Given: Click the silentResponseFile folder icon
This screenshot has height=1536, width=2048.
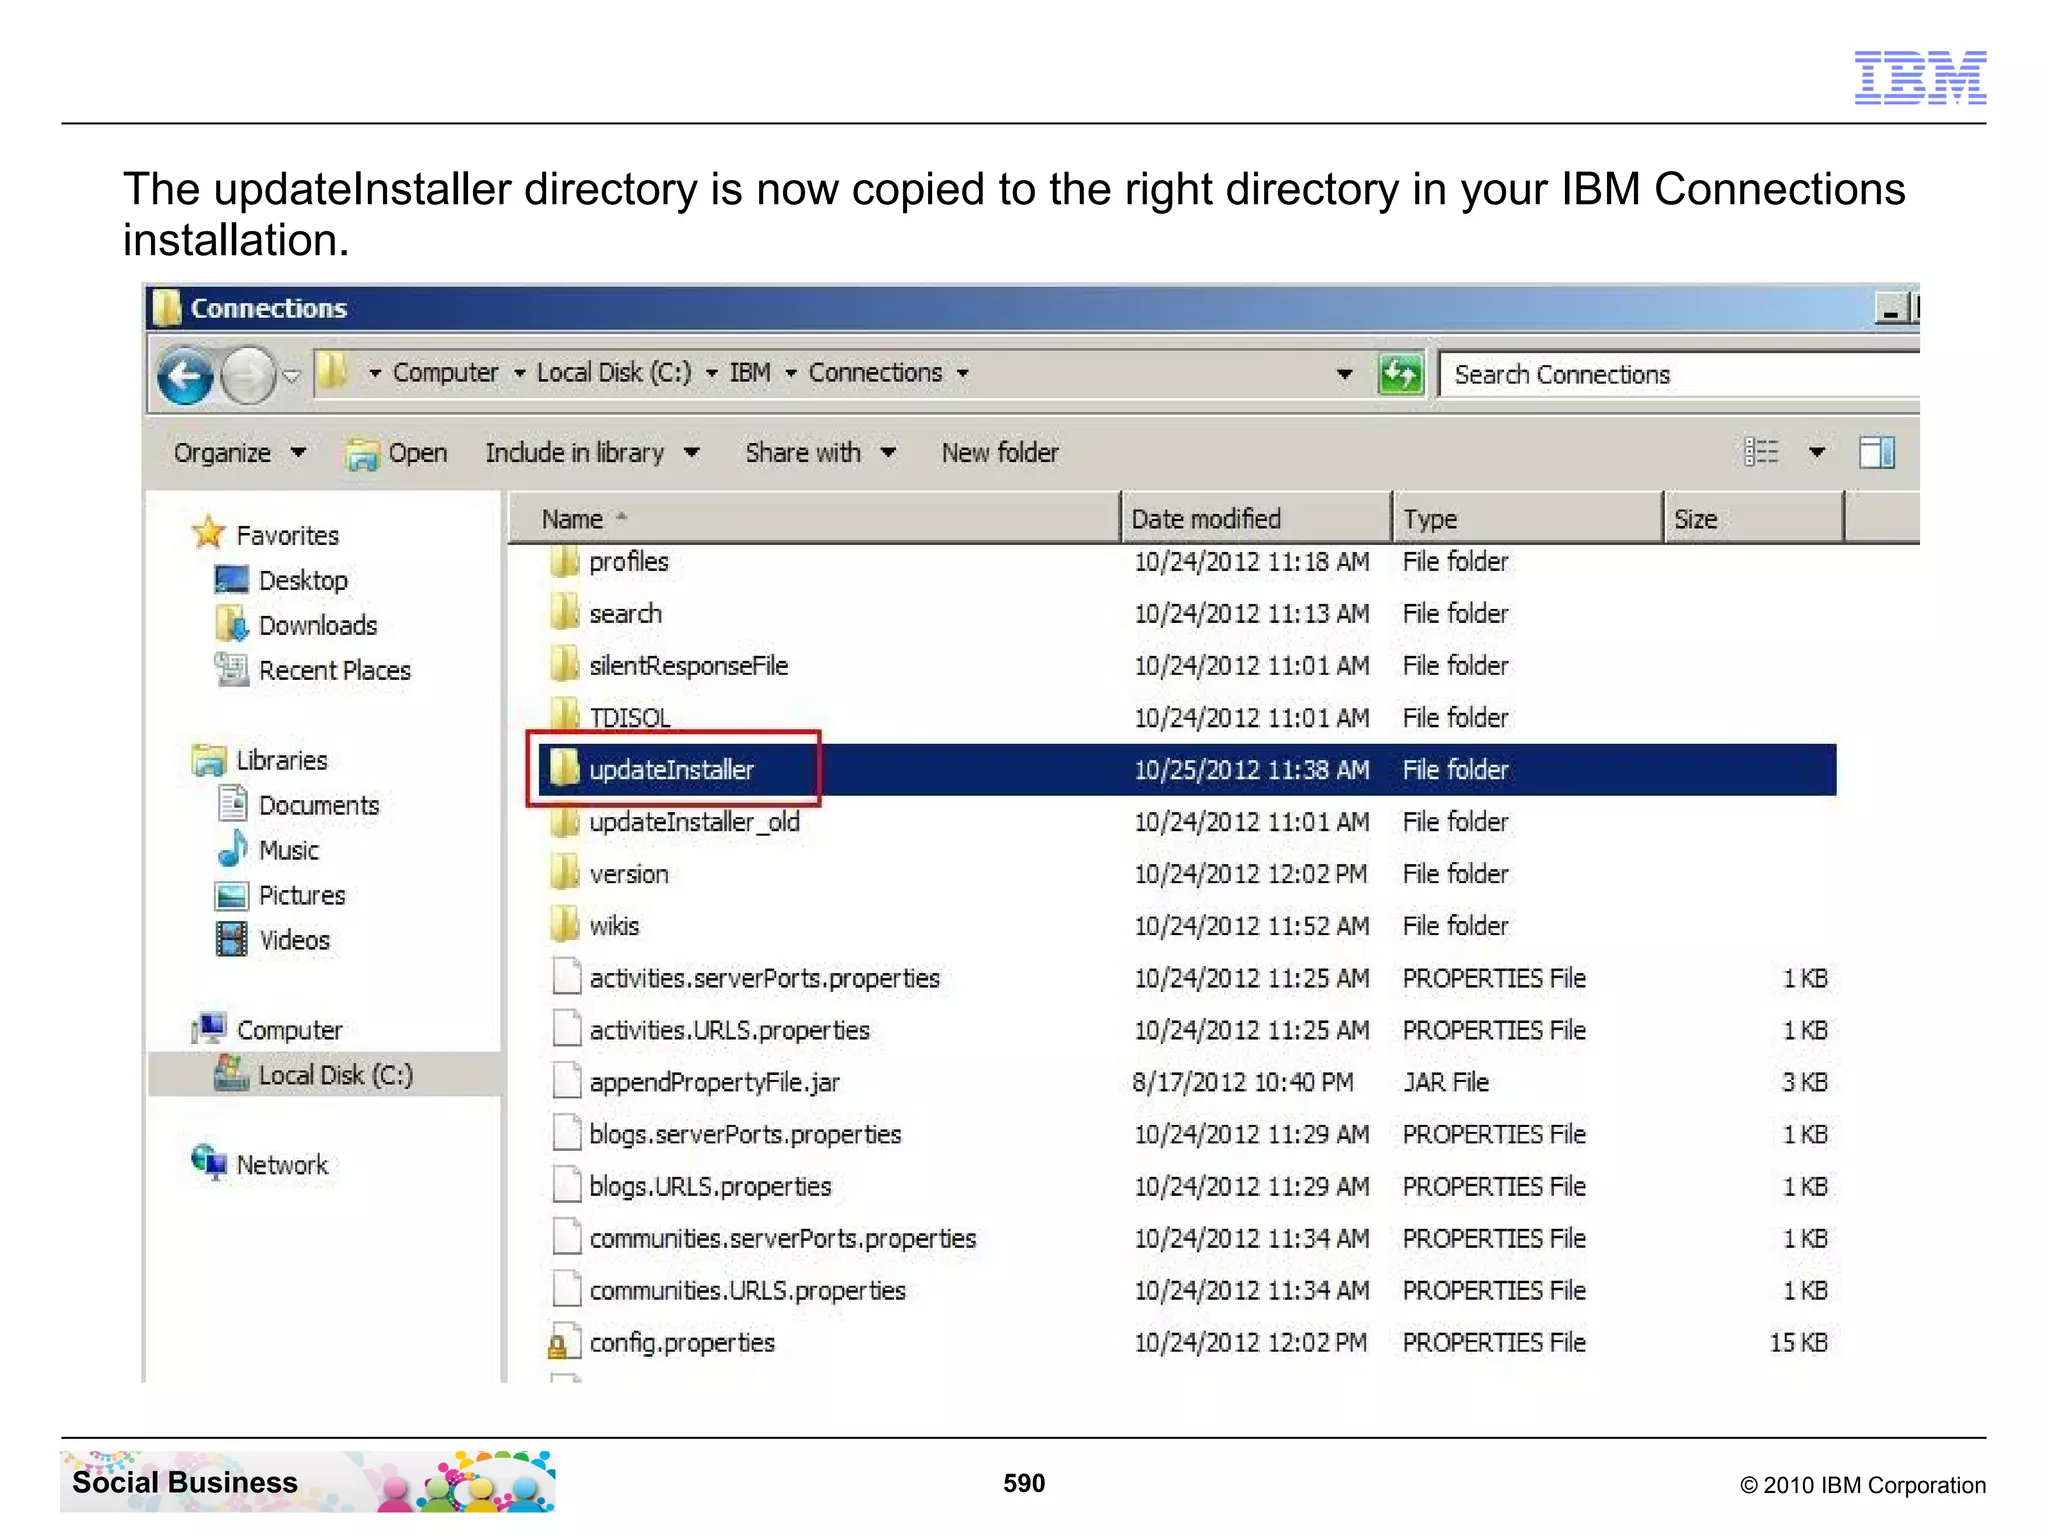Looking at the screenshot, I should coord(565,665).
